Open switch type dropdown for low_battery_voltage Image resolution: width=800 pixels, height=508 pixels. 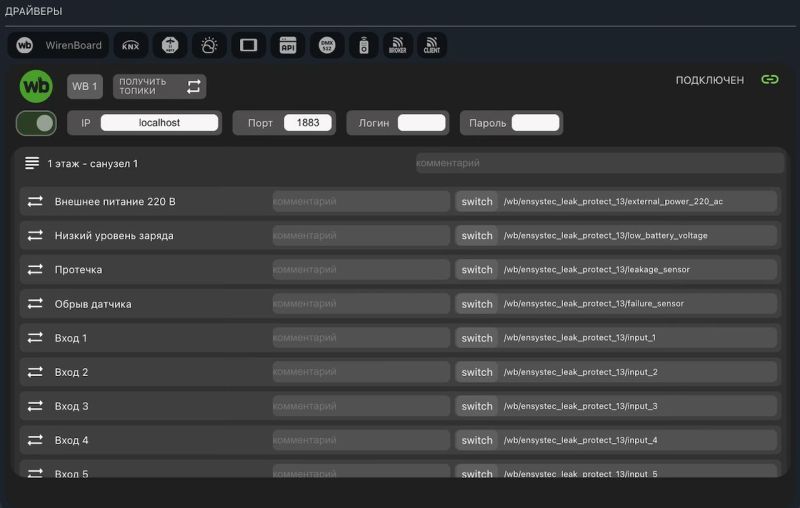point(477,236)
